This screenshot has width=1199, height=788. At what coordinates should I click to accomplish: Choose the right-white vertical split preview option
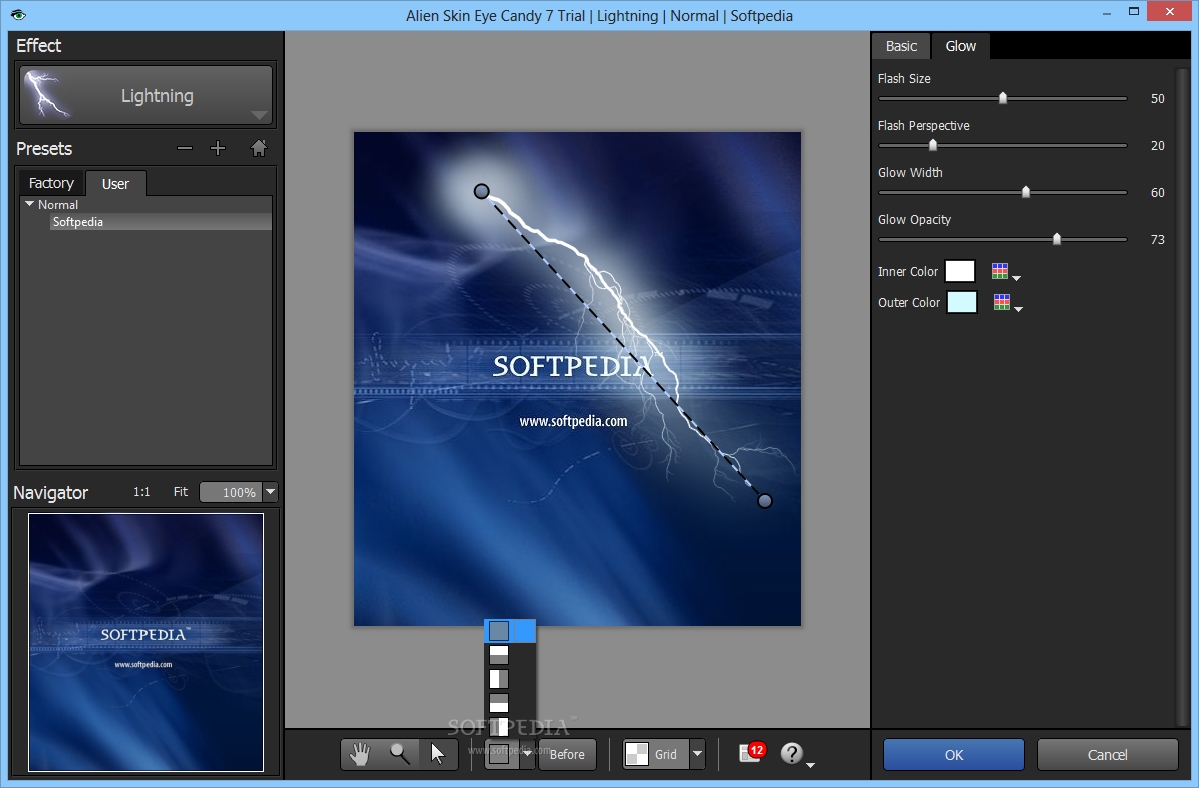click(x=499, y=727)
